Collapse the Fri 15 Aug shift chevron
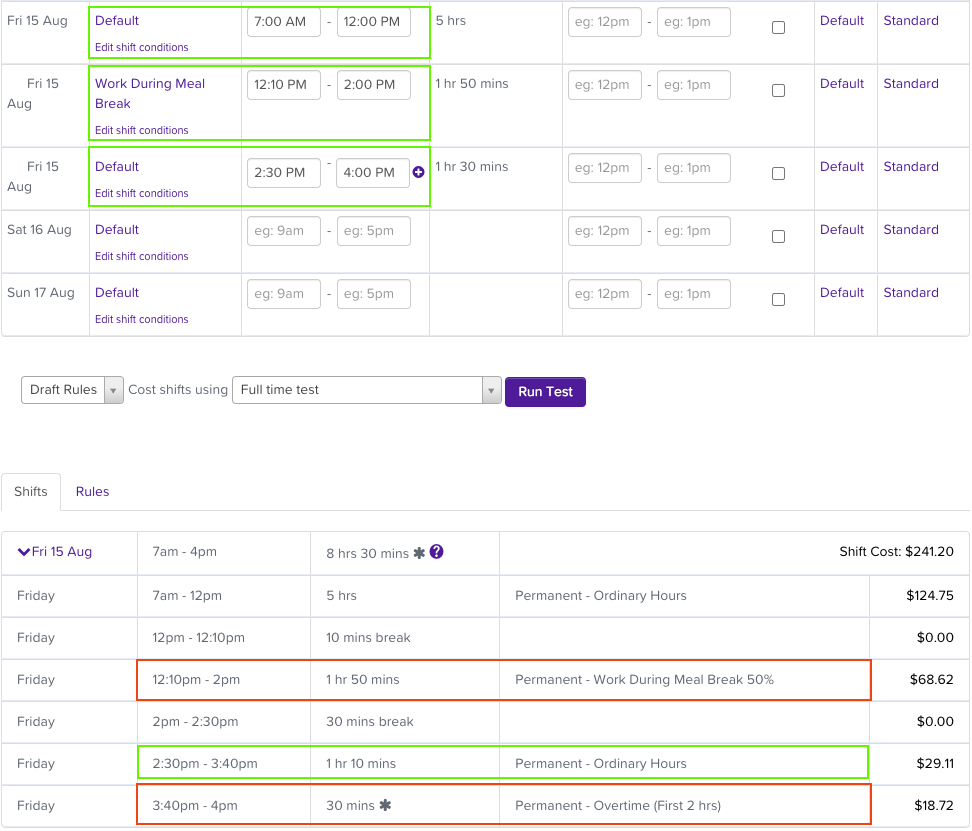Screen dimensions: 972x831 [x=24, y=552]
